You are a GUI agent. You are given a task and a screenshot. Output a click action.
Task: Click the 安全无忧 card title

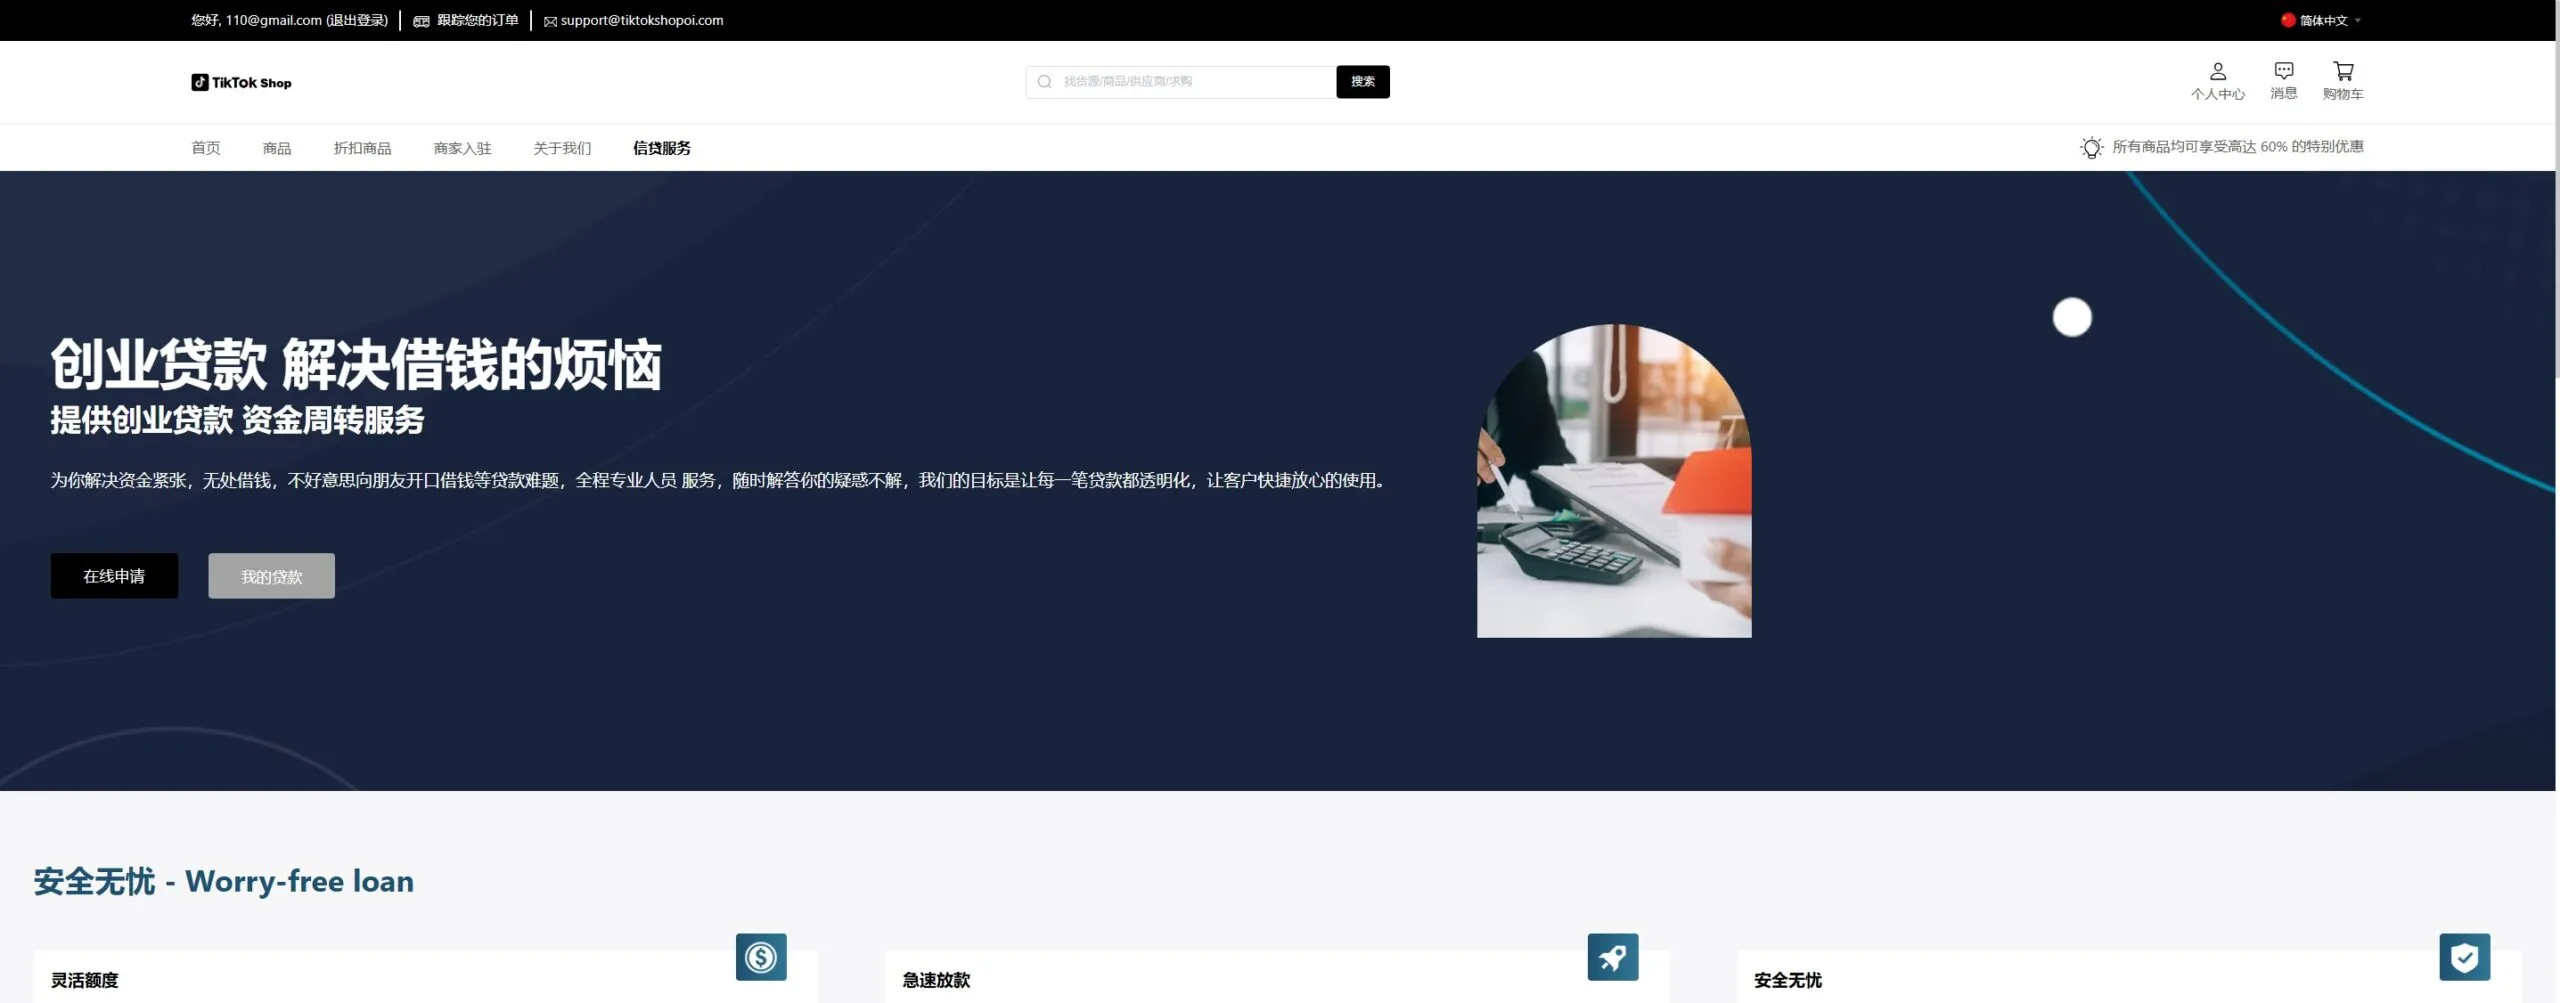(1788, 980)
